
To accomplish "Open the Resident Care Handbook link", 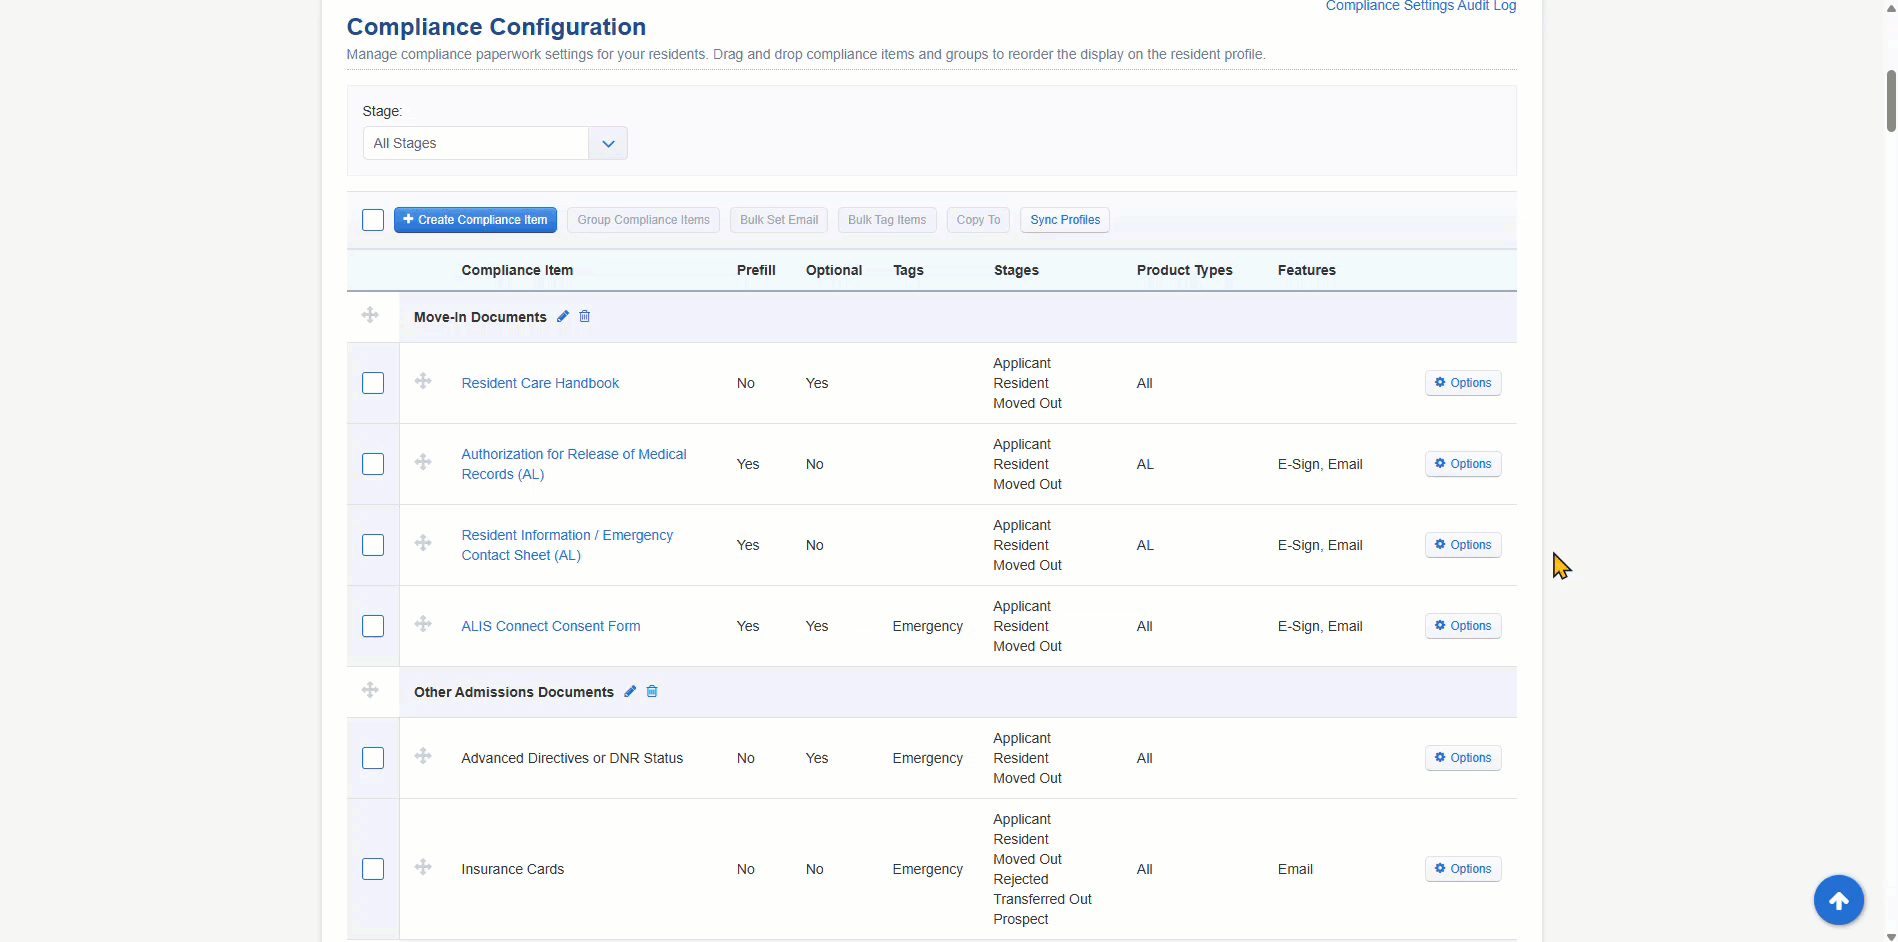I will (540, 383).
